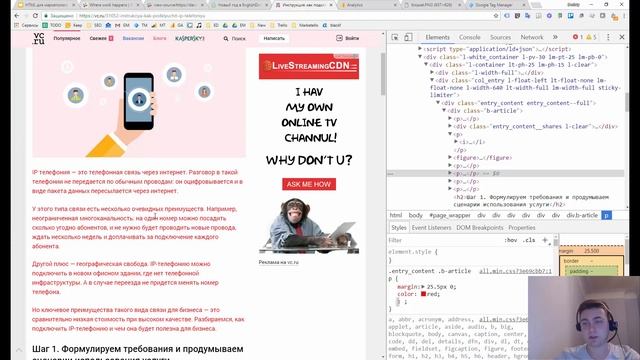This screenshot has height=360, width=640.
Task: Click the Elements panel scrollbar thumb
Action: (x=627, y=102)
